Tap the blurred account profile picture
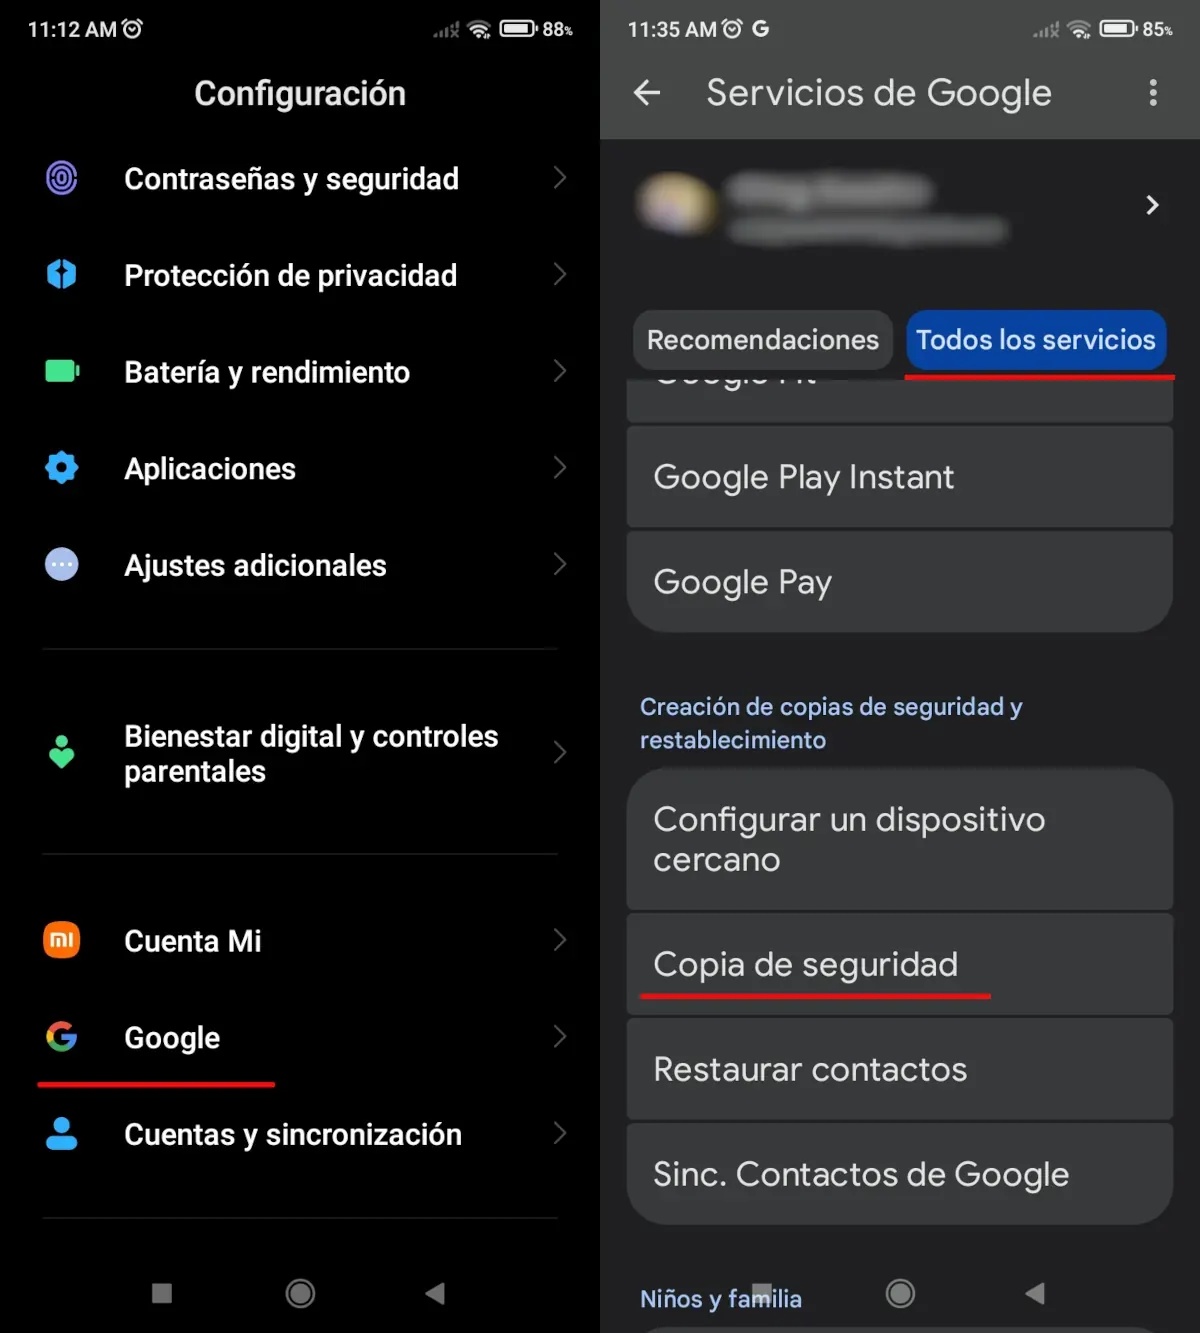 (x=677, y=204)
